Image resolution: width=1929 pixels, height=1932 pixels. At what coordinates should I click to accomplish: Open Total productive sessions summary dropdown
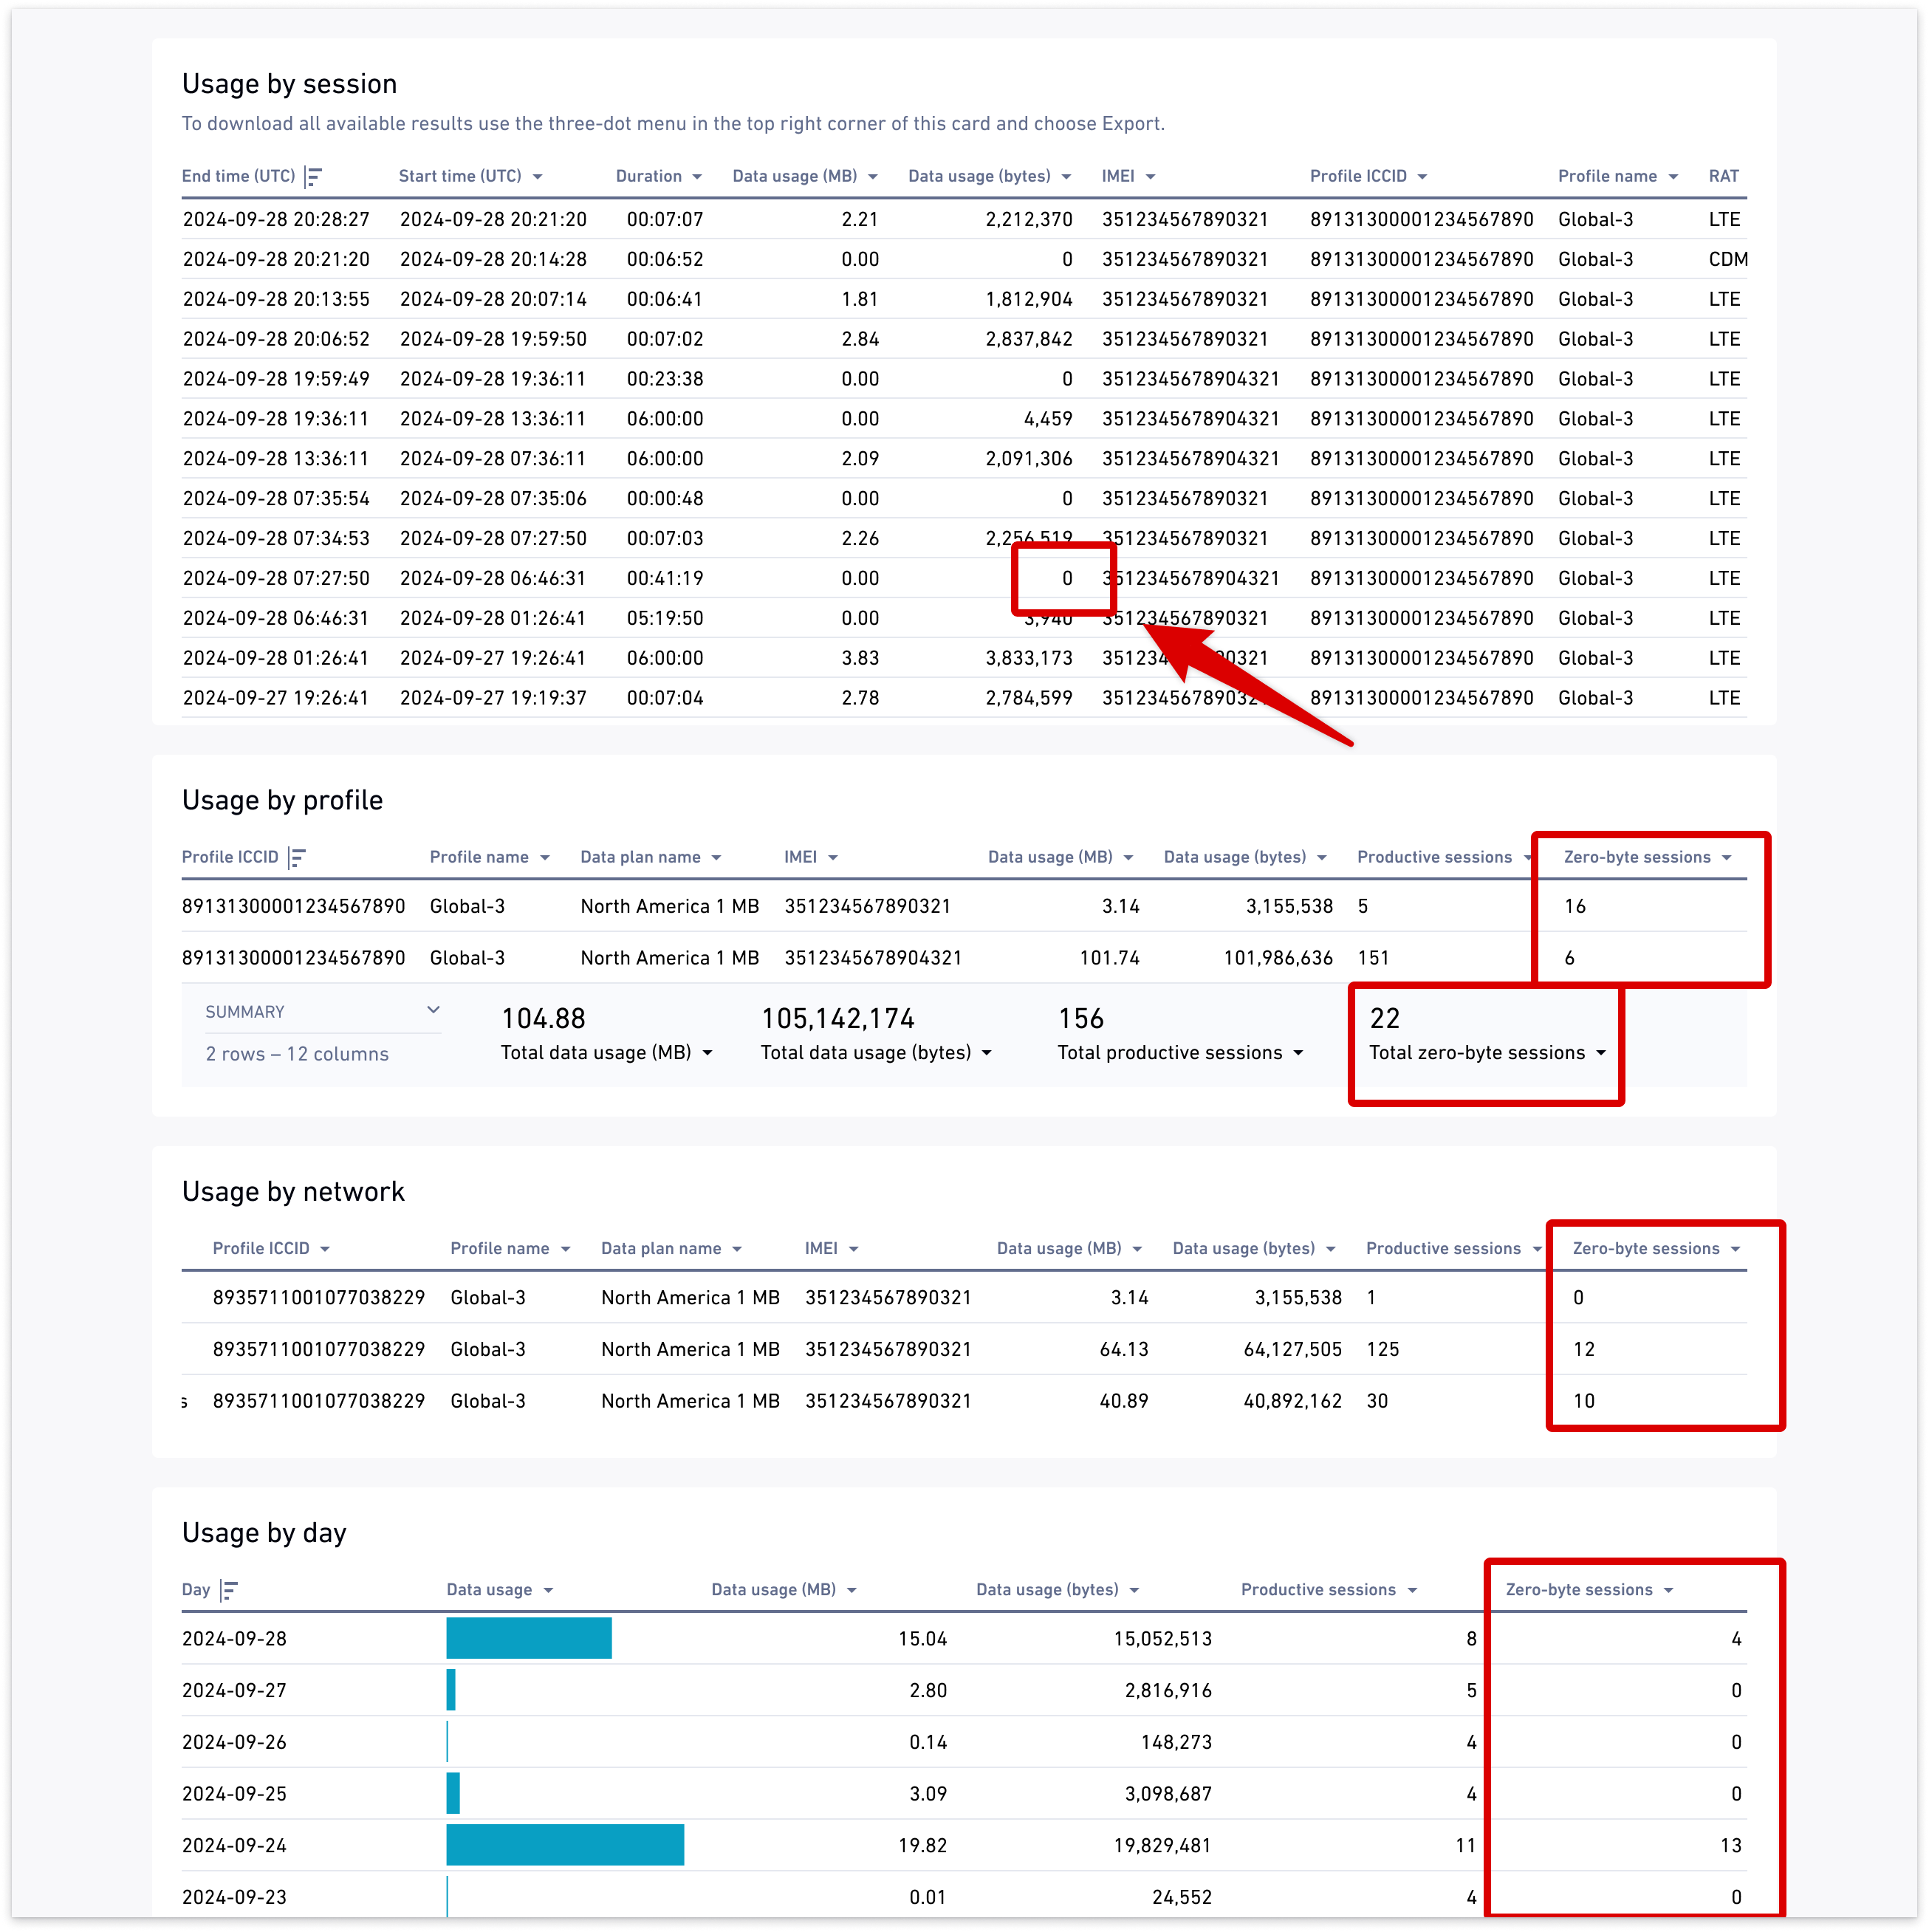tap(1298, 1053)
